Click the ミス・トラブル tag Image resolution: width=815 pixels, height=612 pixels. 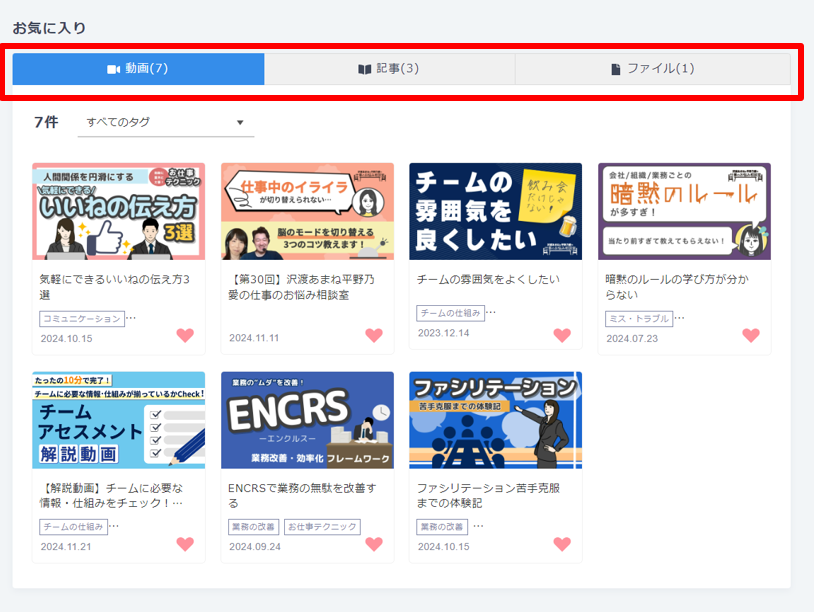(x=637, y=319)
